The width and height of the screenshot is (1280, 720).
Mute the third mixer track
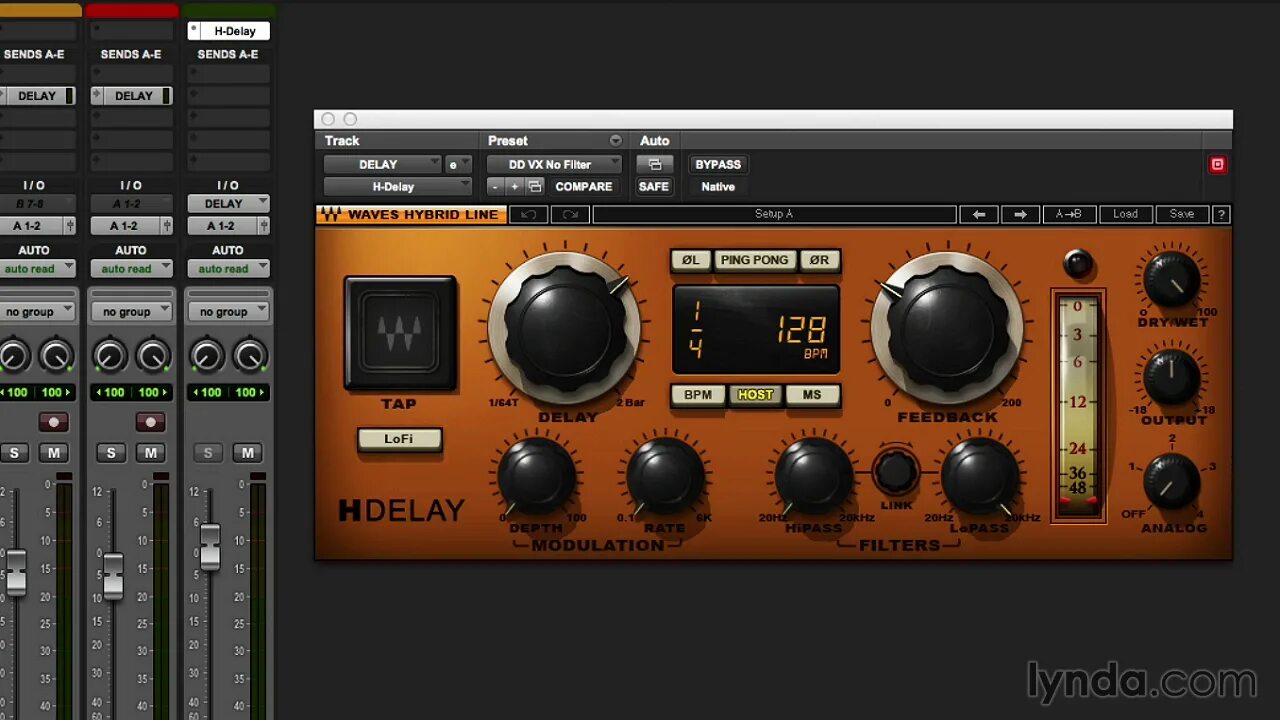coord(248,453)
